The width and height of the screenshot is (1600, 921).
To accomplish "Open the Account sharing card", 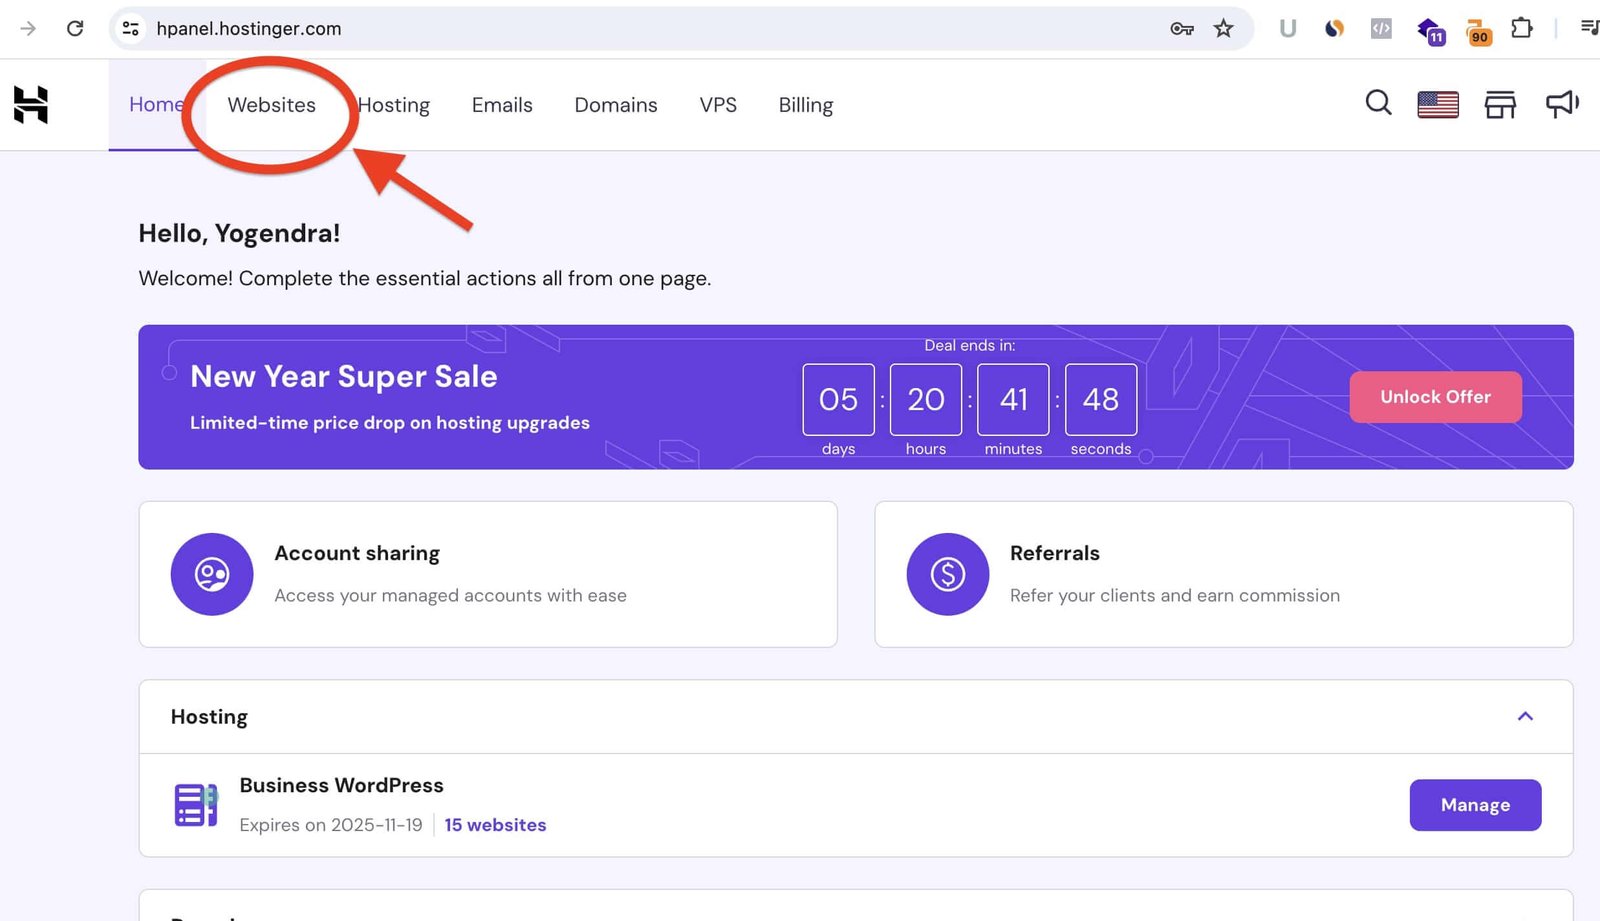I will pos(488,574).
